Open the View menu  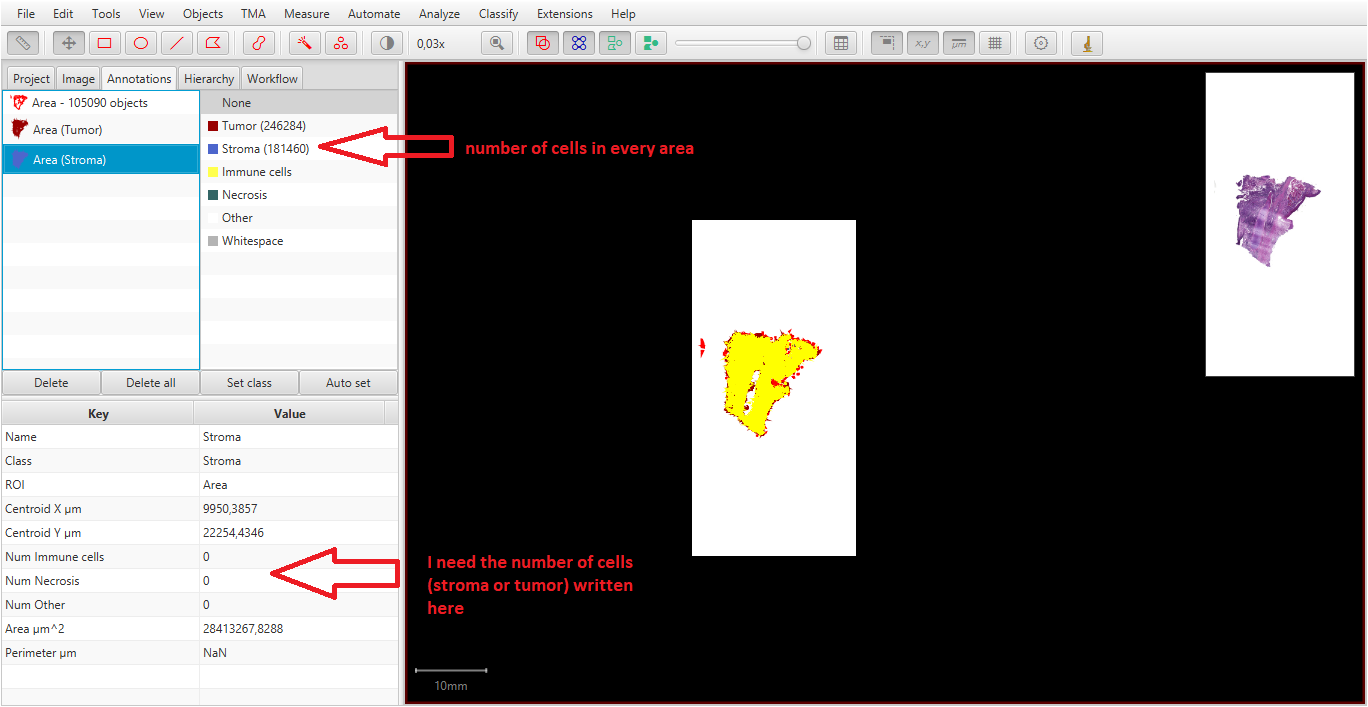point(152,14)
